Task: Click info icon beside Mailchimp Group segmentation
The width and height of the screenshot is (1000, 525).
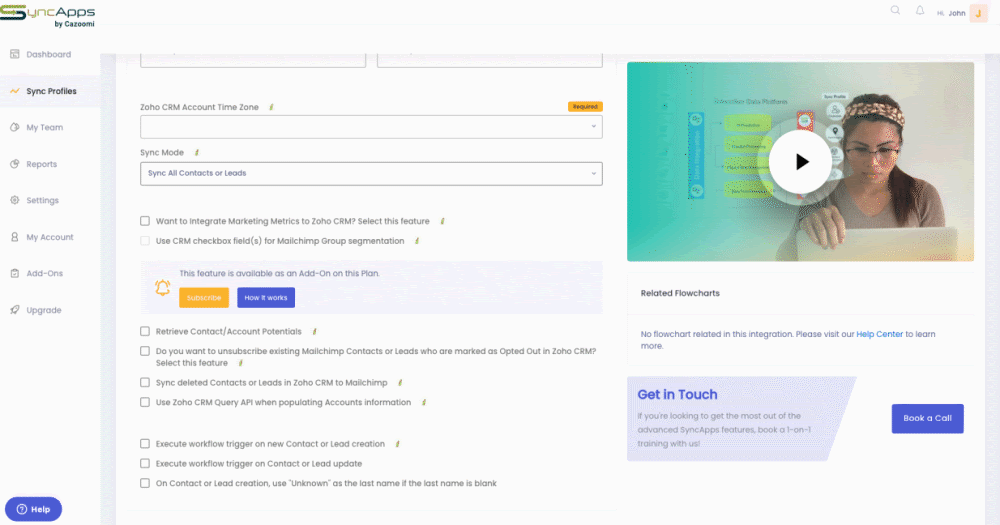Action: point(416,241)
